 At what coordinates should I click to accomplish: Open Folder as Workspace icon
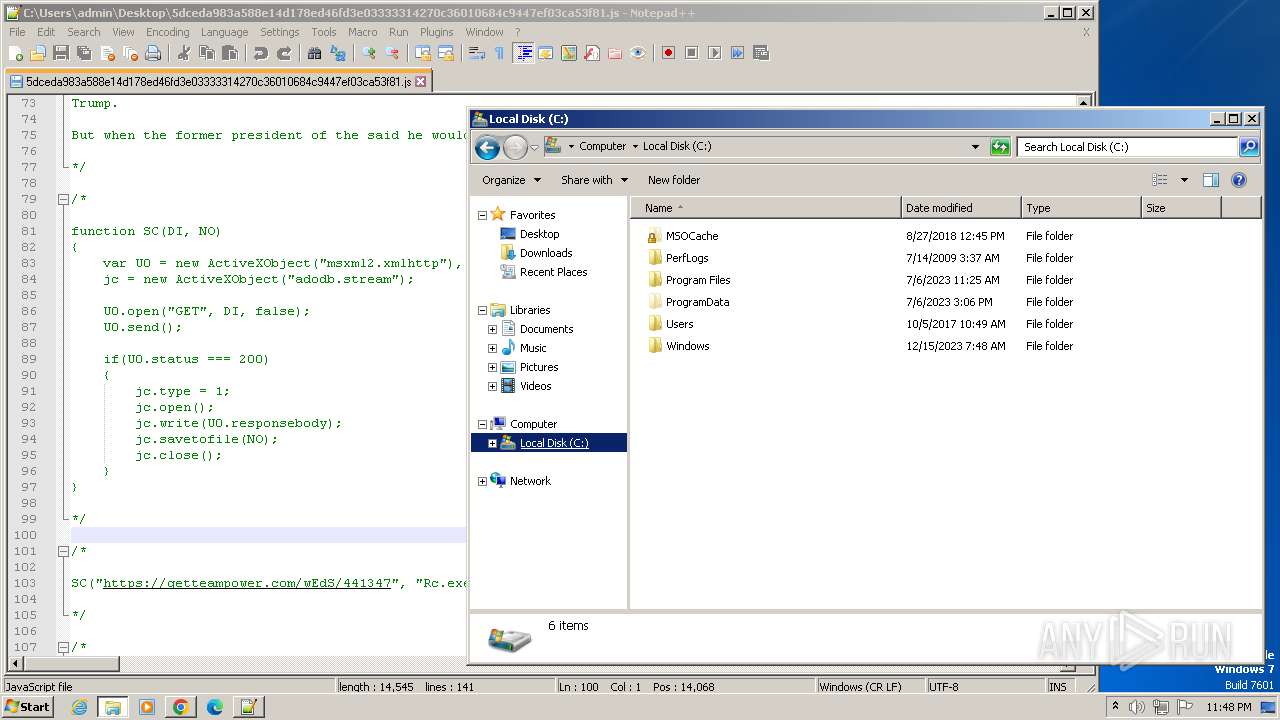(x=614, y=53)
